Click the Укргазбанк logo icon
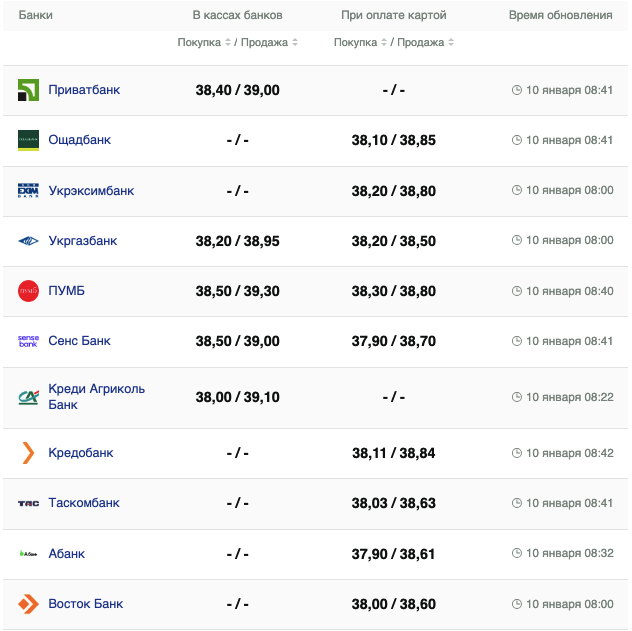 point(28,241)
